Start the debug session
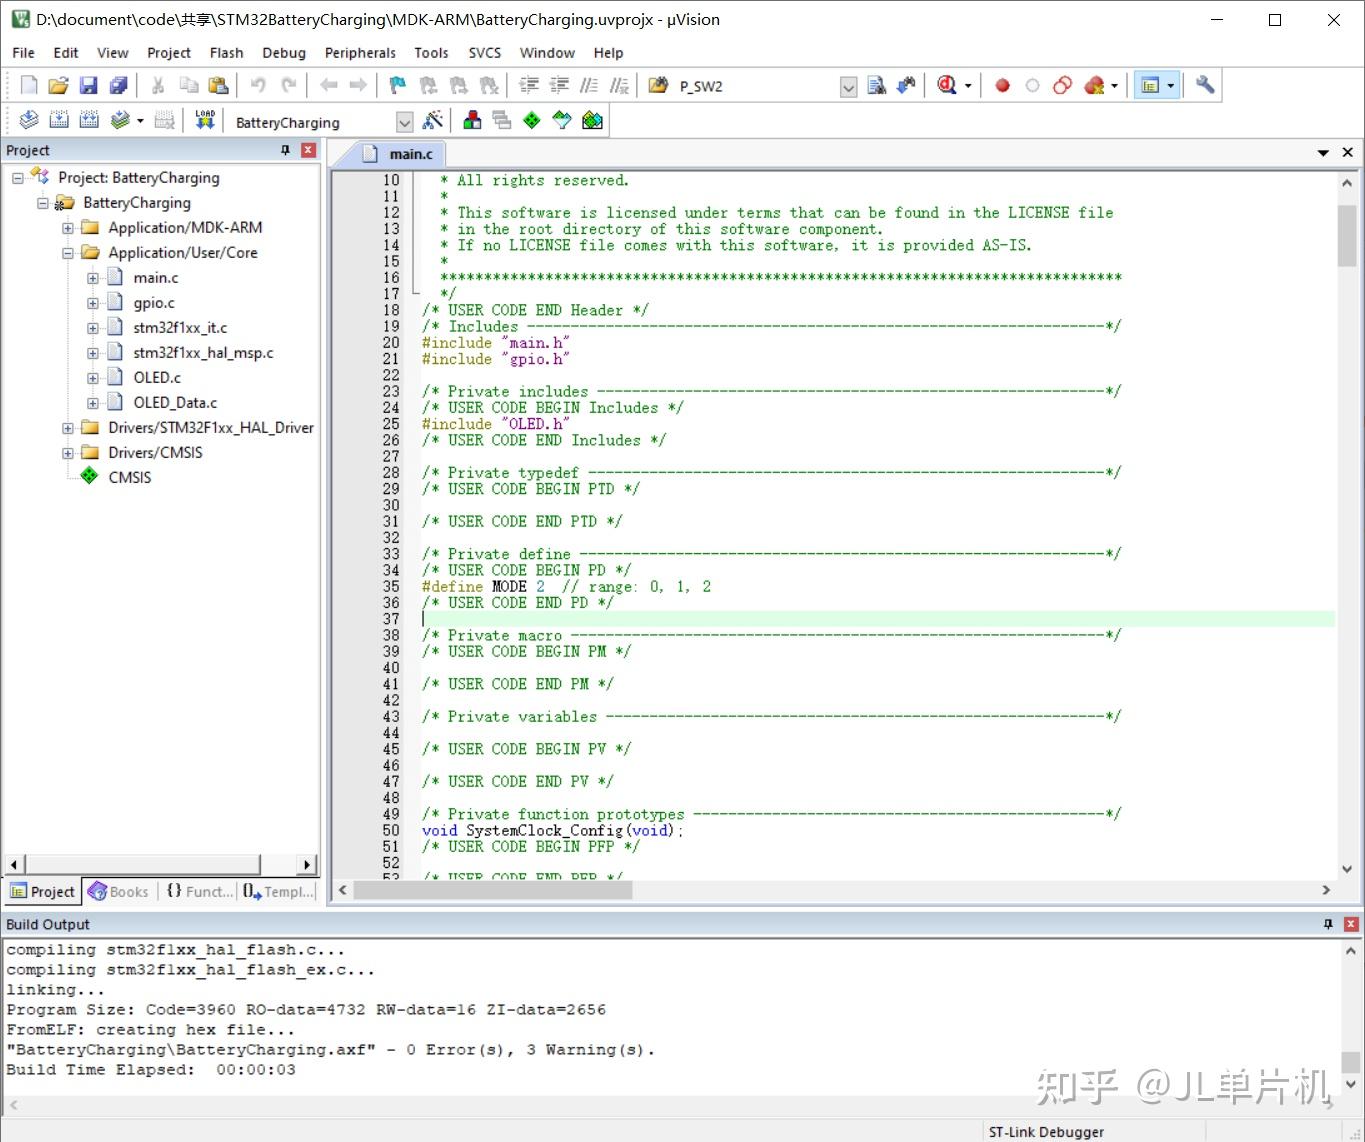 pos(946,86)
